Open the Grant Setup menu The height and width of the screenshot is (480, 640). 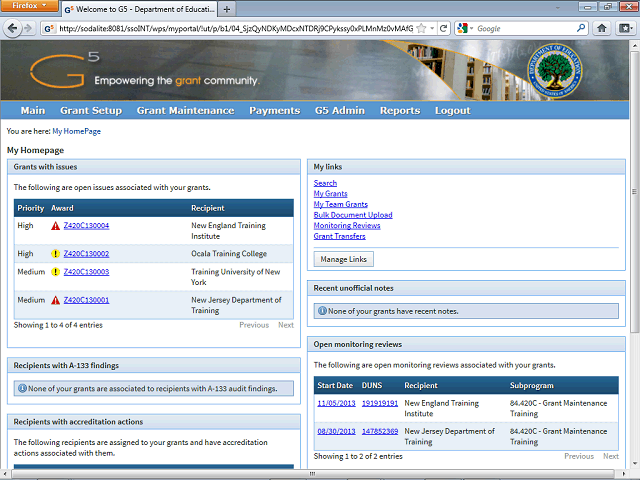click(x=91, y=111)
